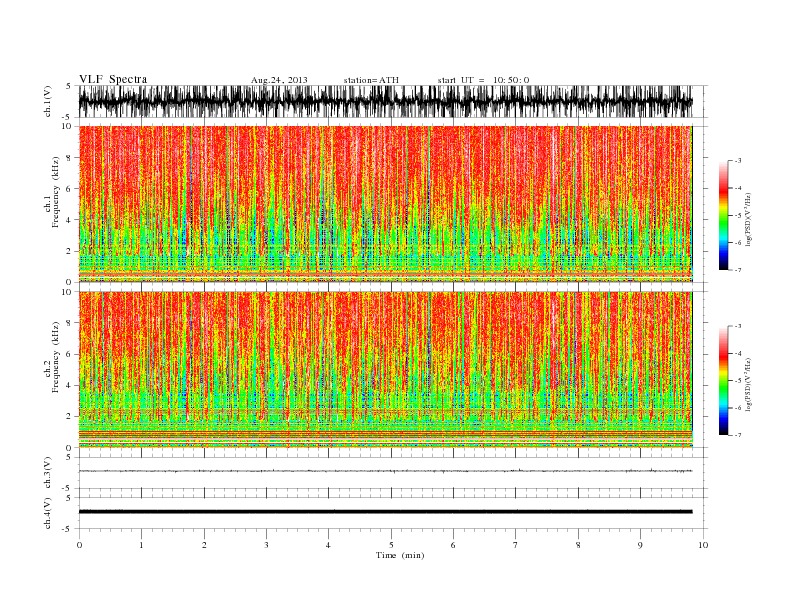The width and height of the screenshot is (792, 612).
Task: Click the ch.3 voltage trace
Action: (x=385, y=471)
